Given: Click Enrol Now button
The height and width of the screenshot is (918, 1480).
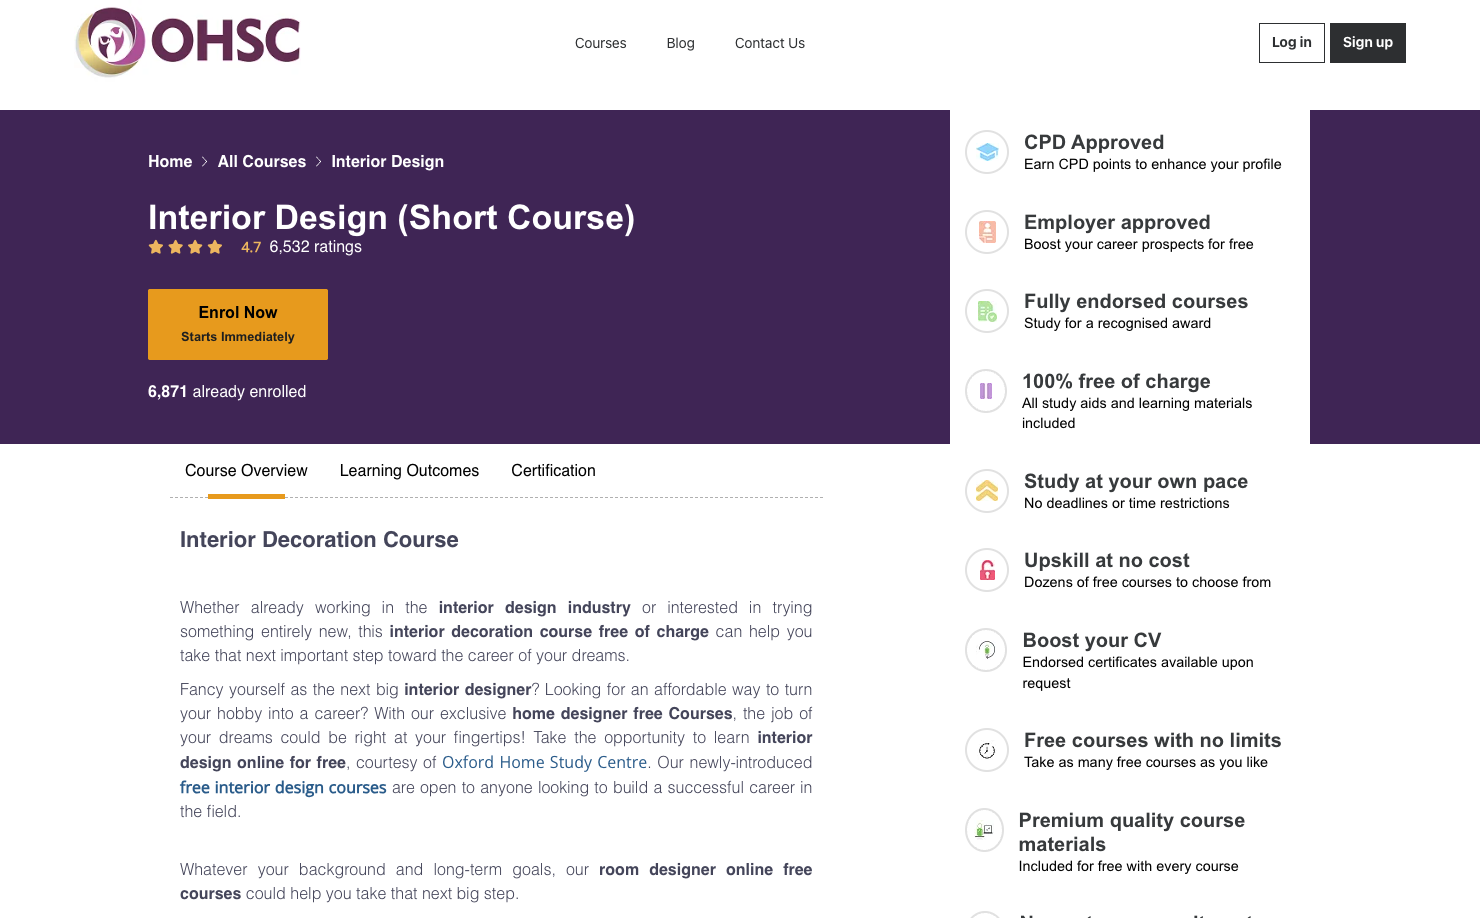Looking at the screenshot, I should tap(238, 324).
